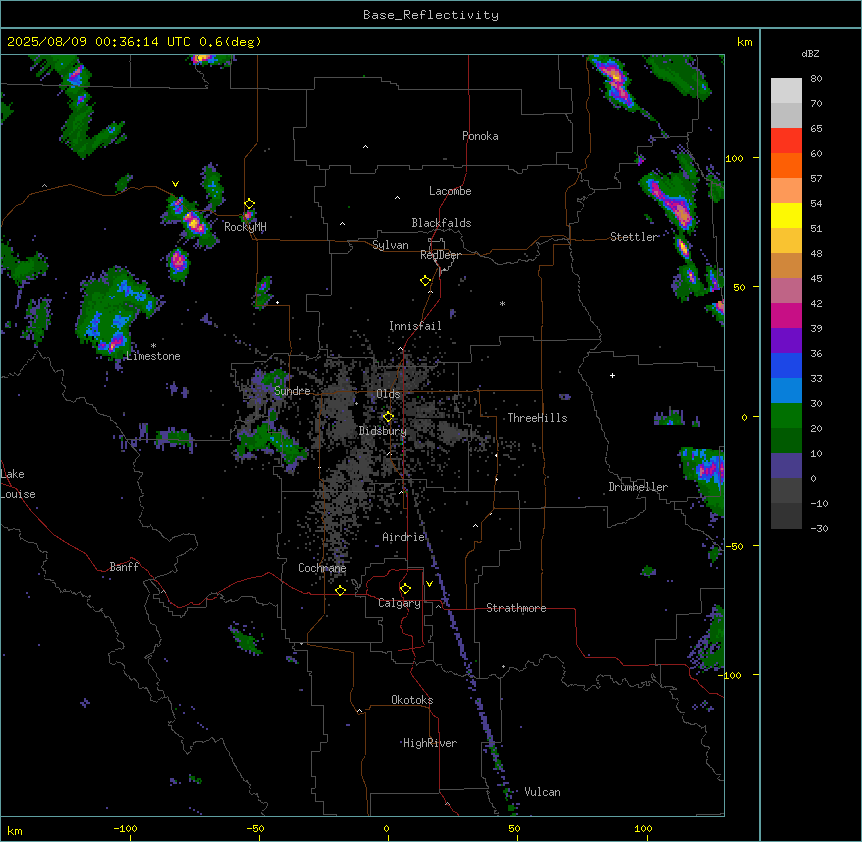Click the yellow diamond marker between Olds and Didsbury

pyautogui.click(x=389, y=417)
